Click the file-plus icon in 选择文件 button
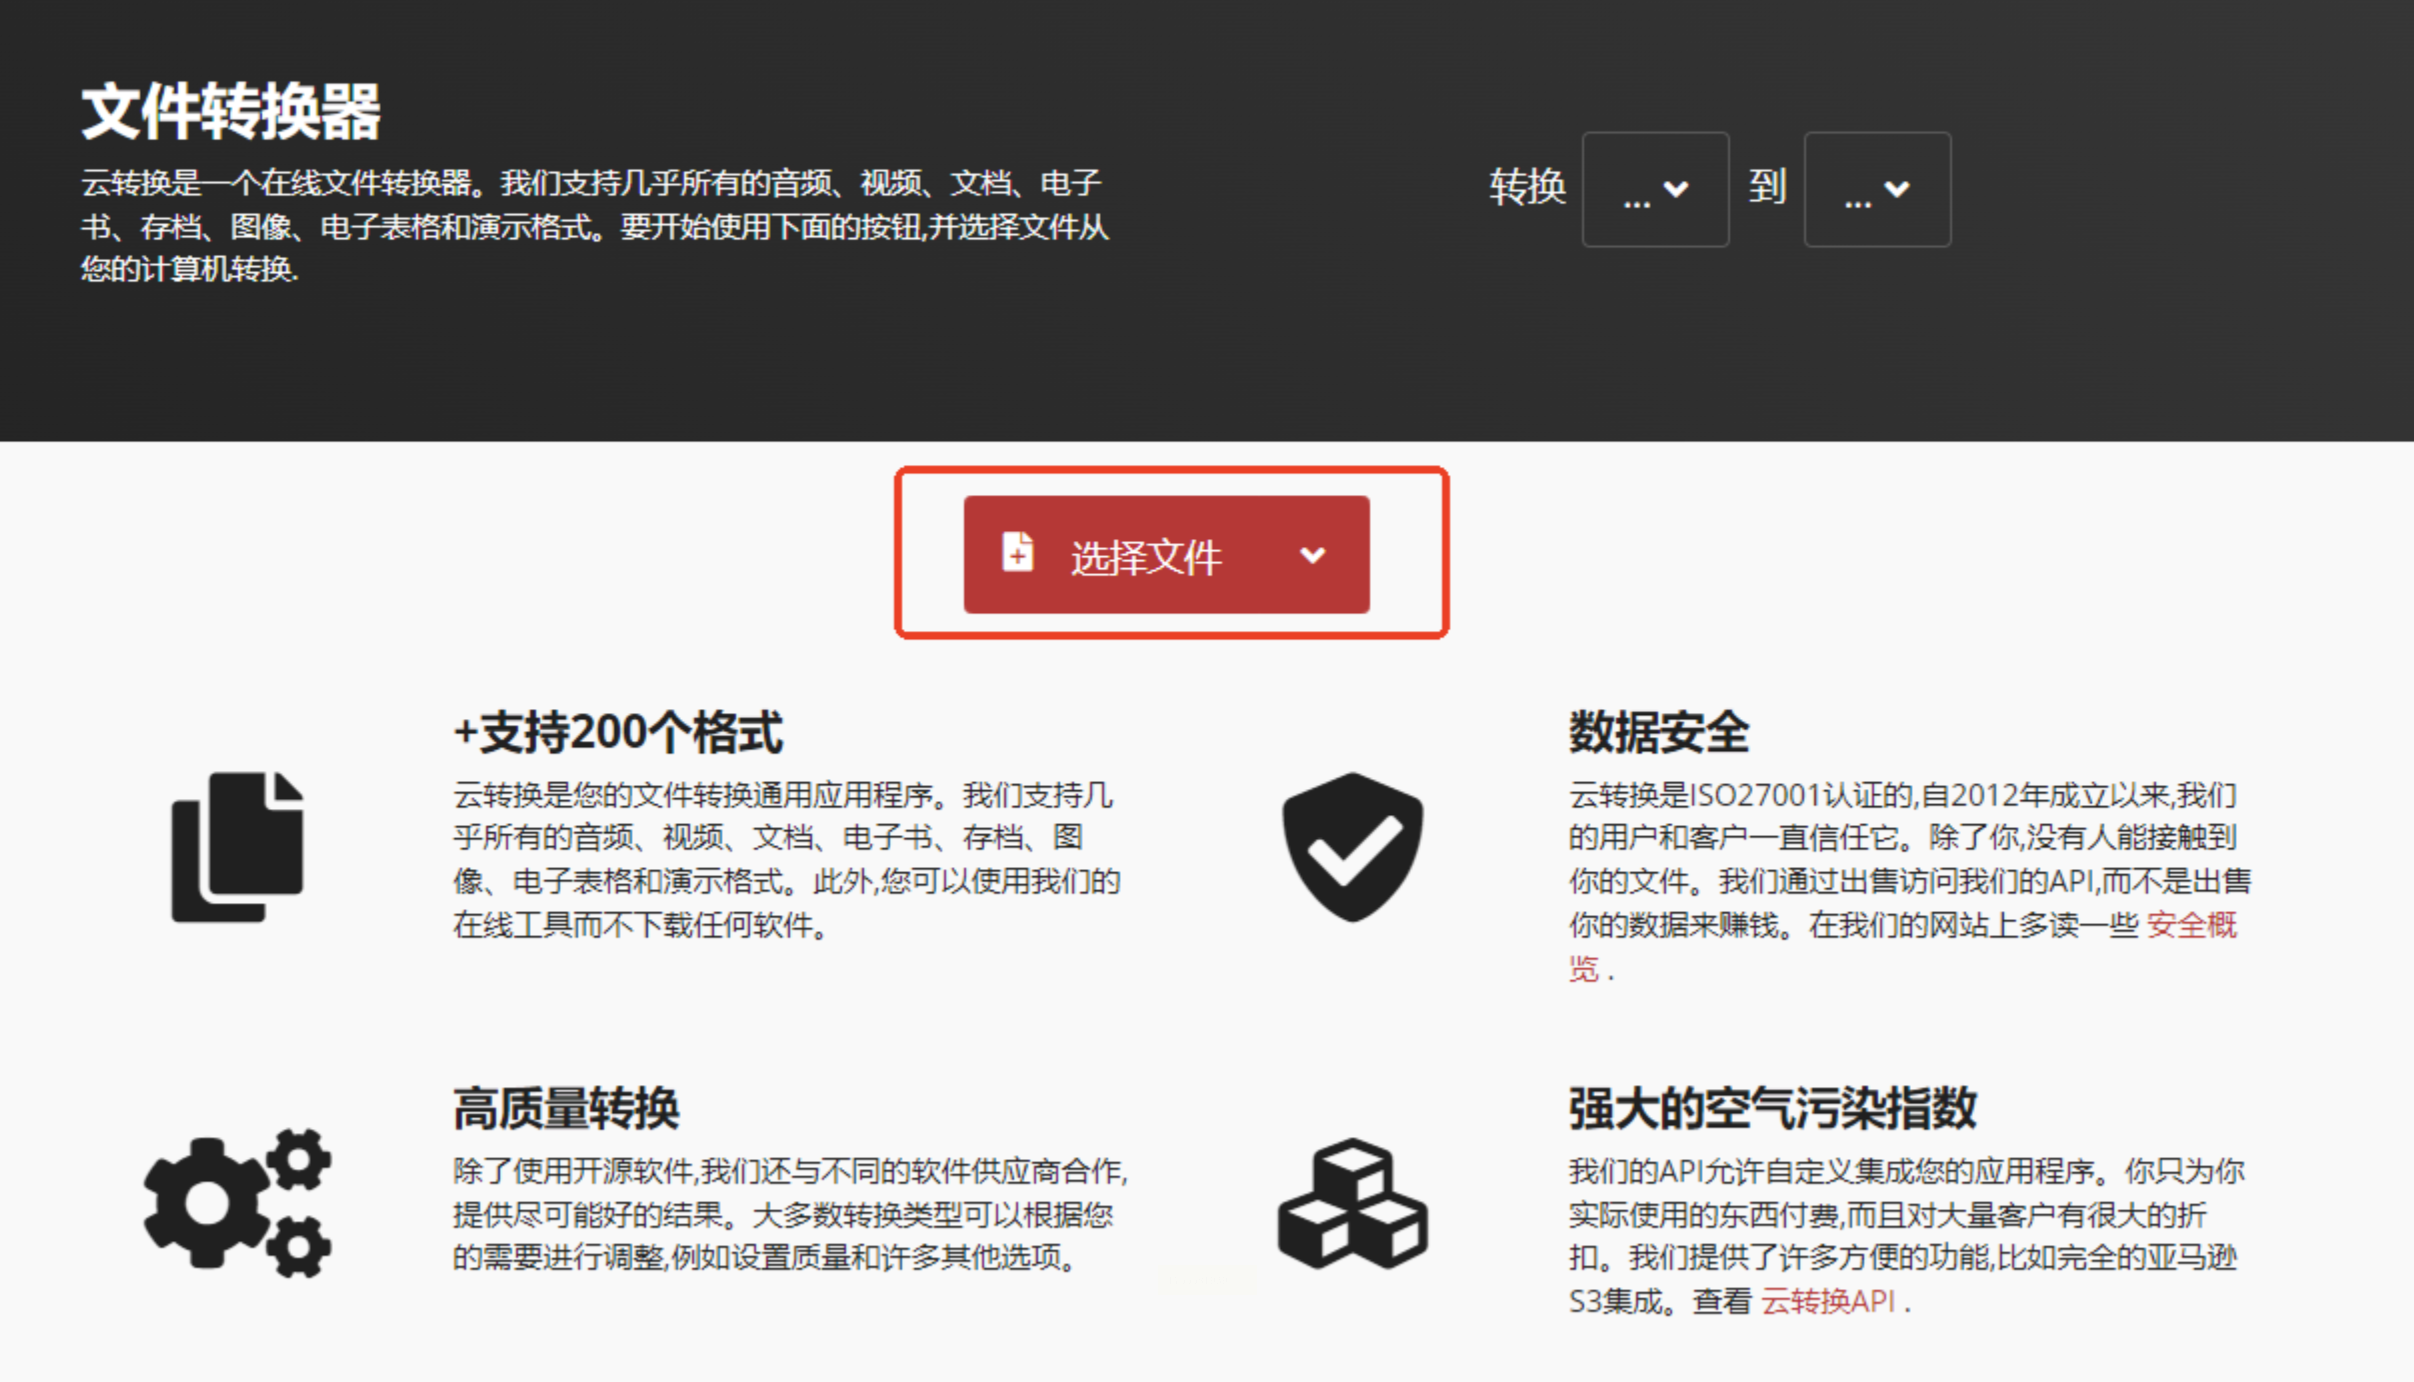This screenshot has height=1382, width=2414. [1017, 552]
